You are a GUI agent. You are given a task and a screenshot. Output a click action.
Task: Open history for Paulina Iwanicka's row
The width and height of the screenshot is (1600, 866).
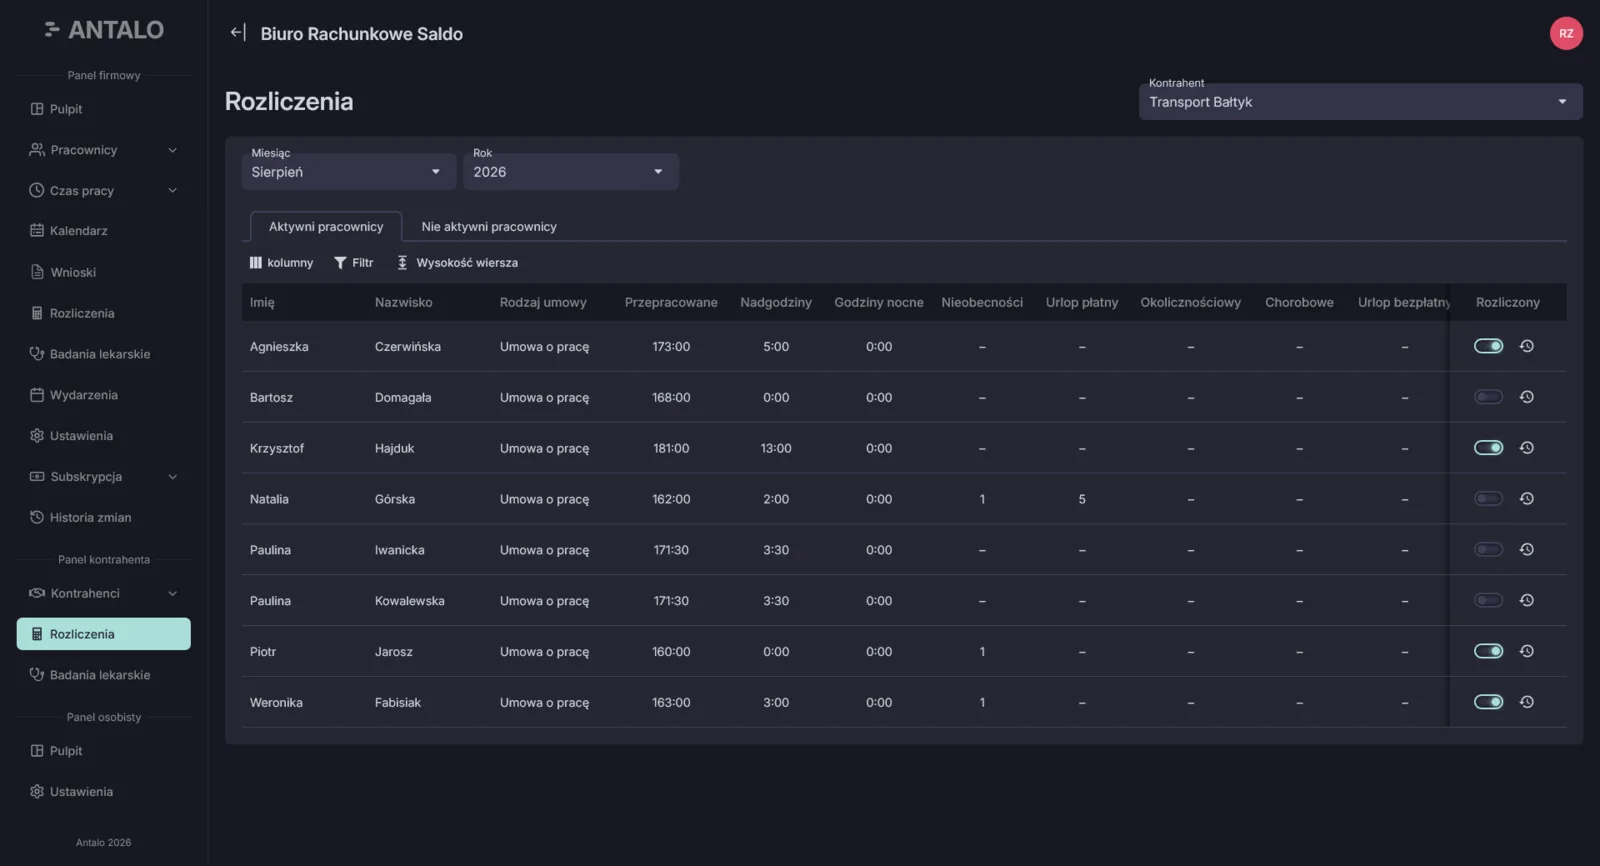click(1527, 550)
